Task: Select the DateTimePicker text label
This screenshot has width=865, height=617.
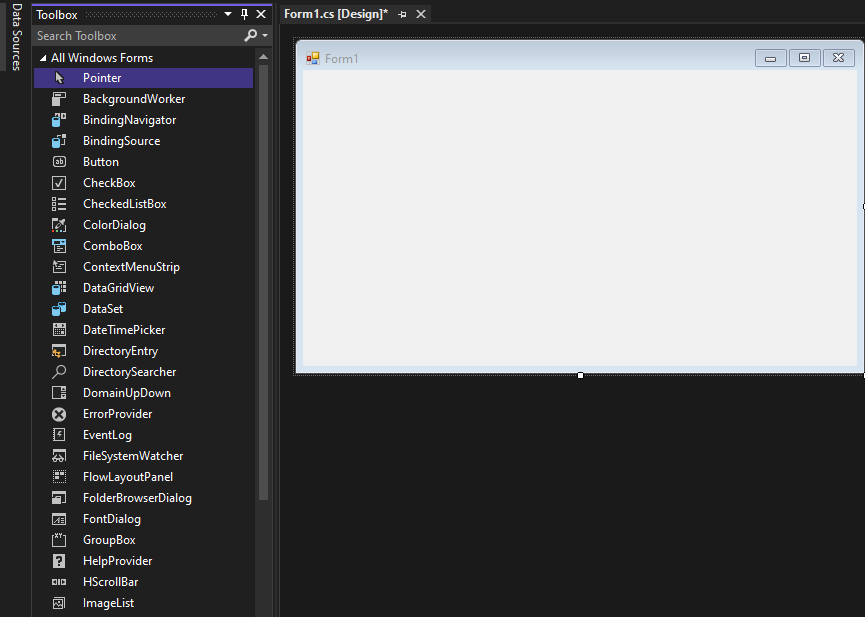Action: pos(124,329)
